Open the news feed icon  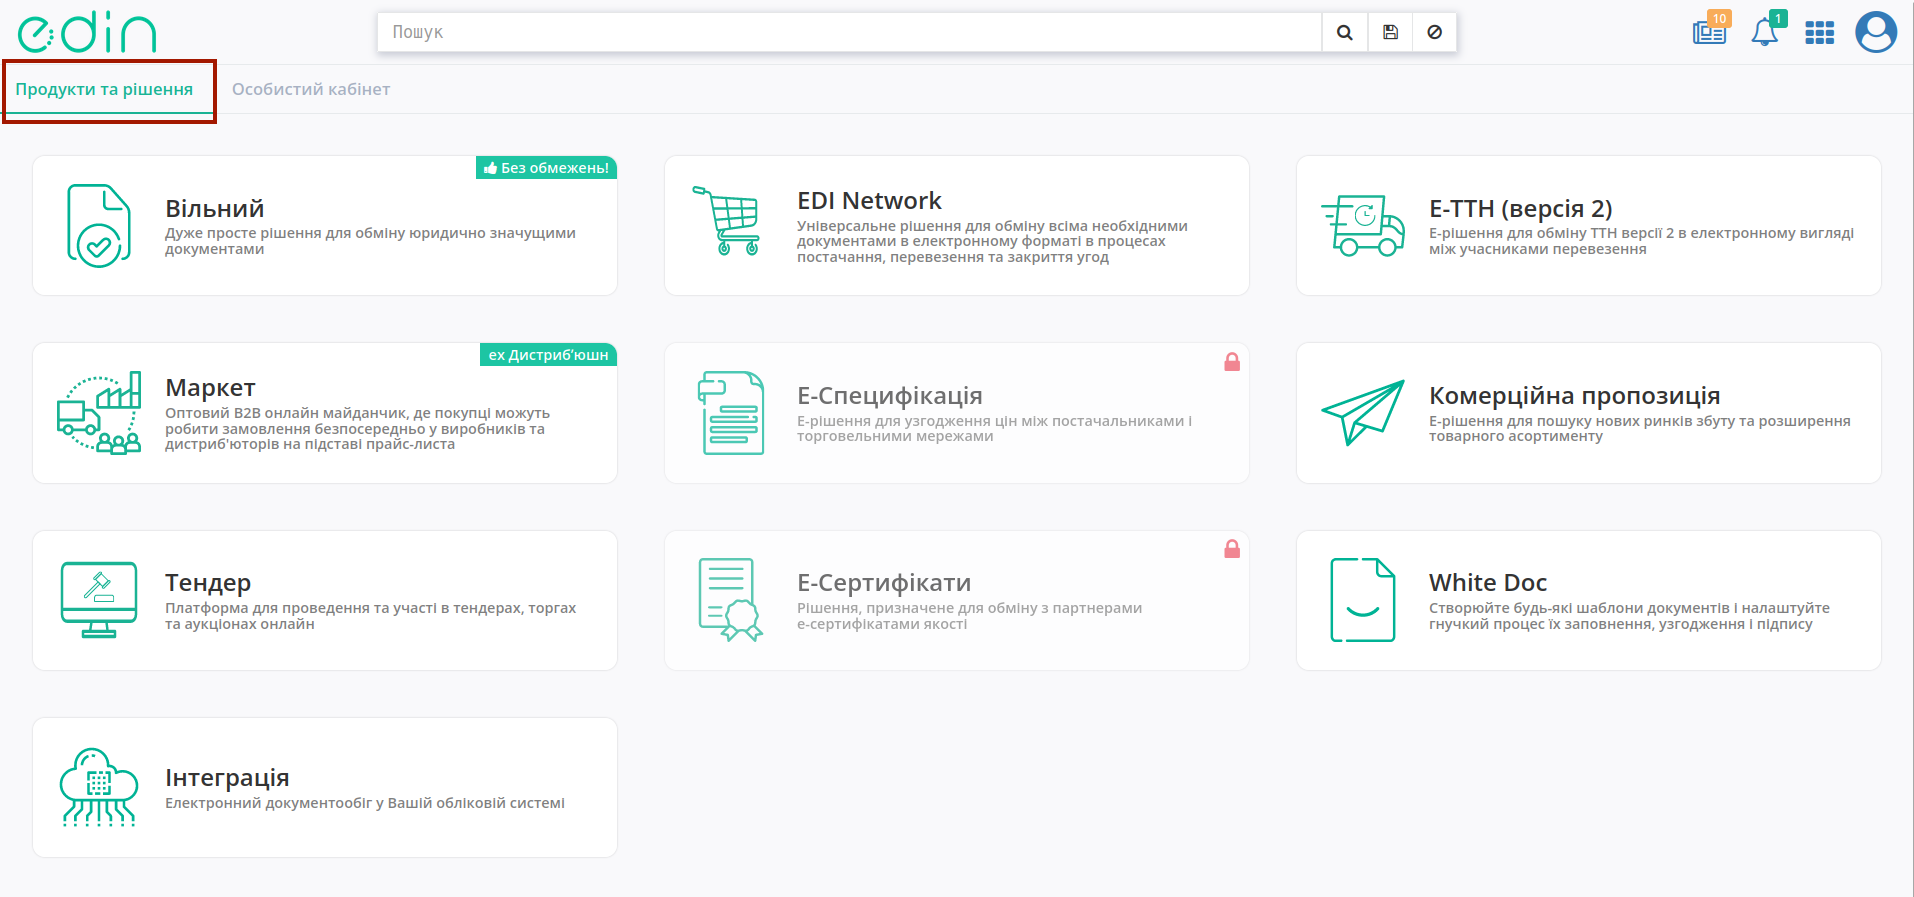(1710, 32)
